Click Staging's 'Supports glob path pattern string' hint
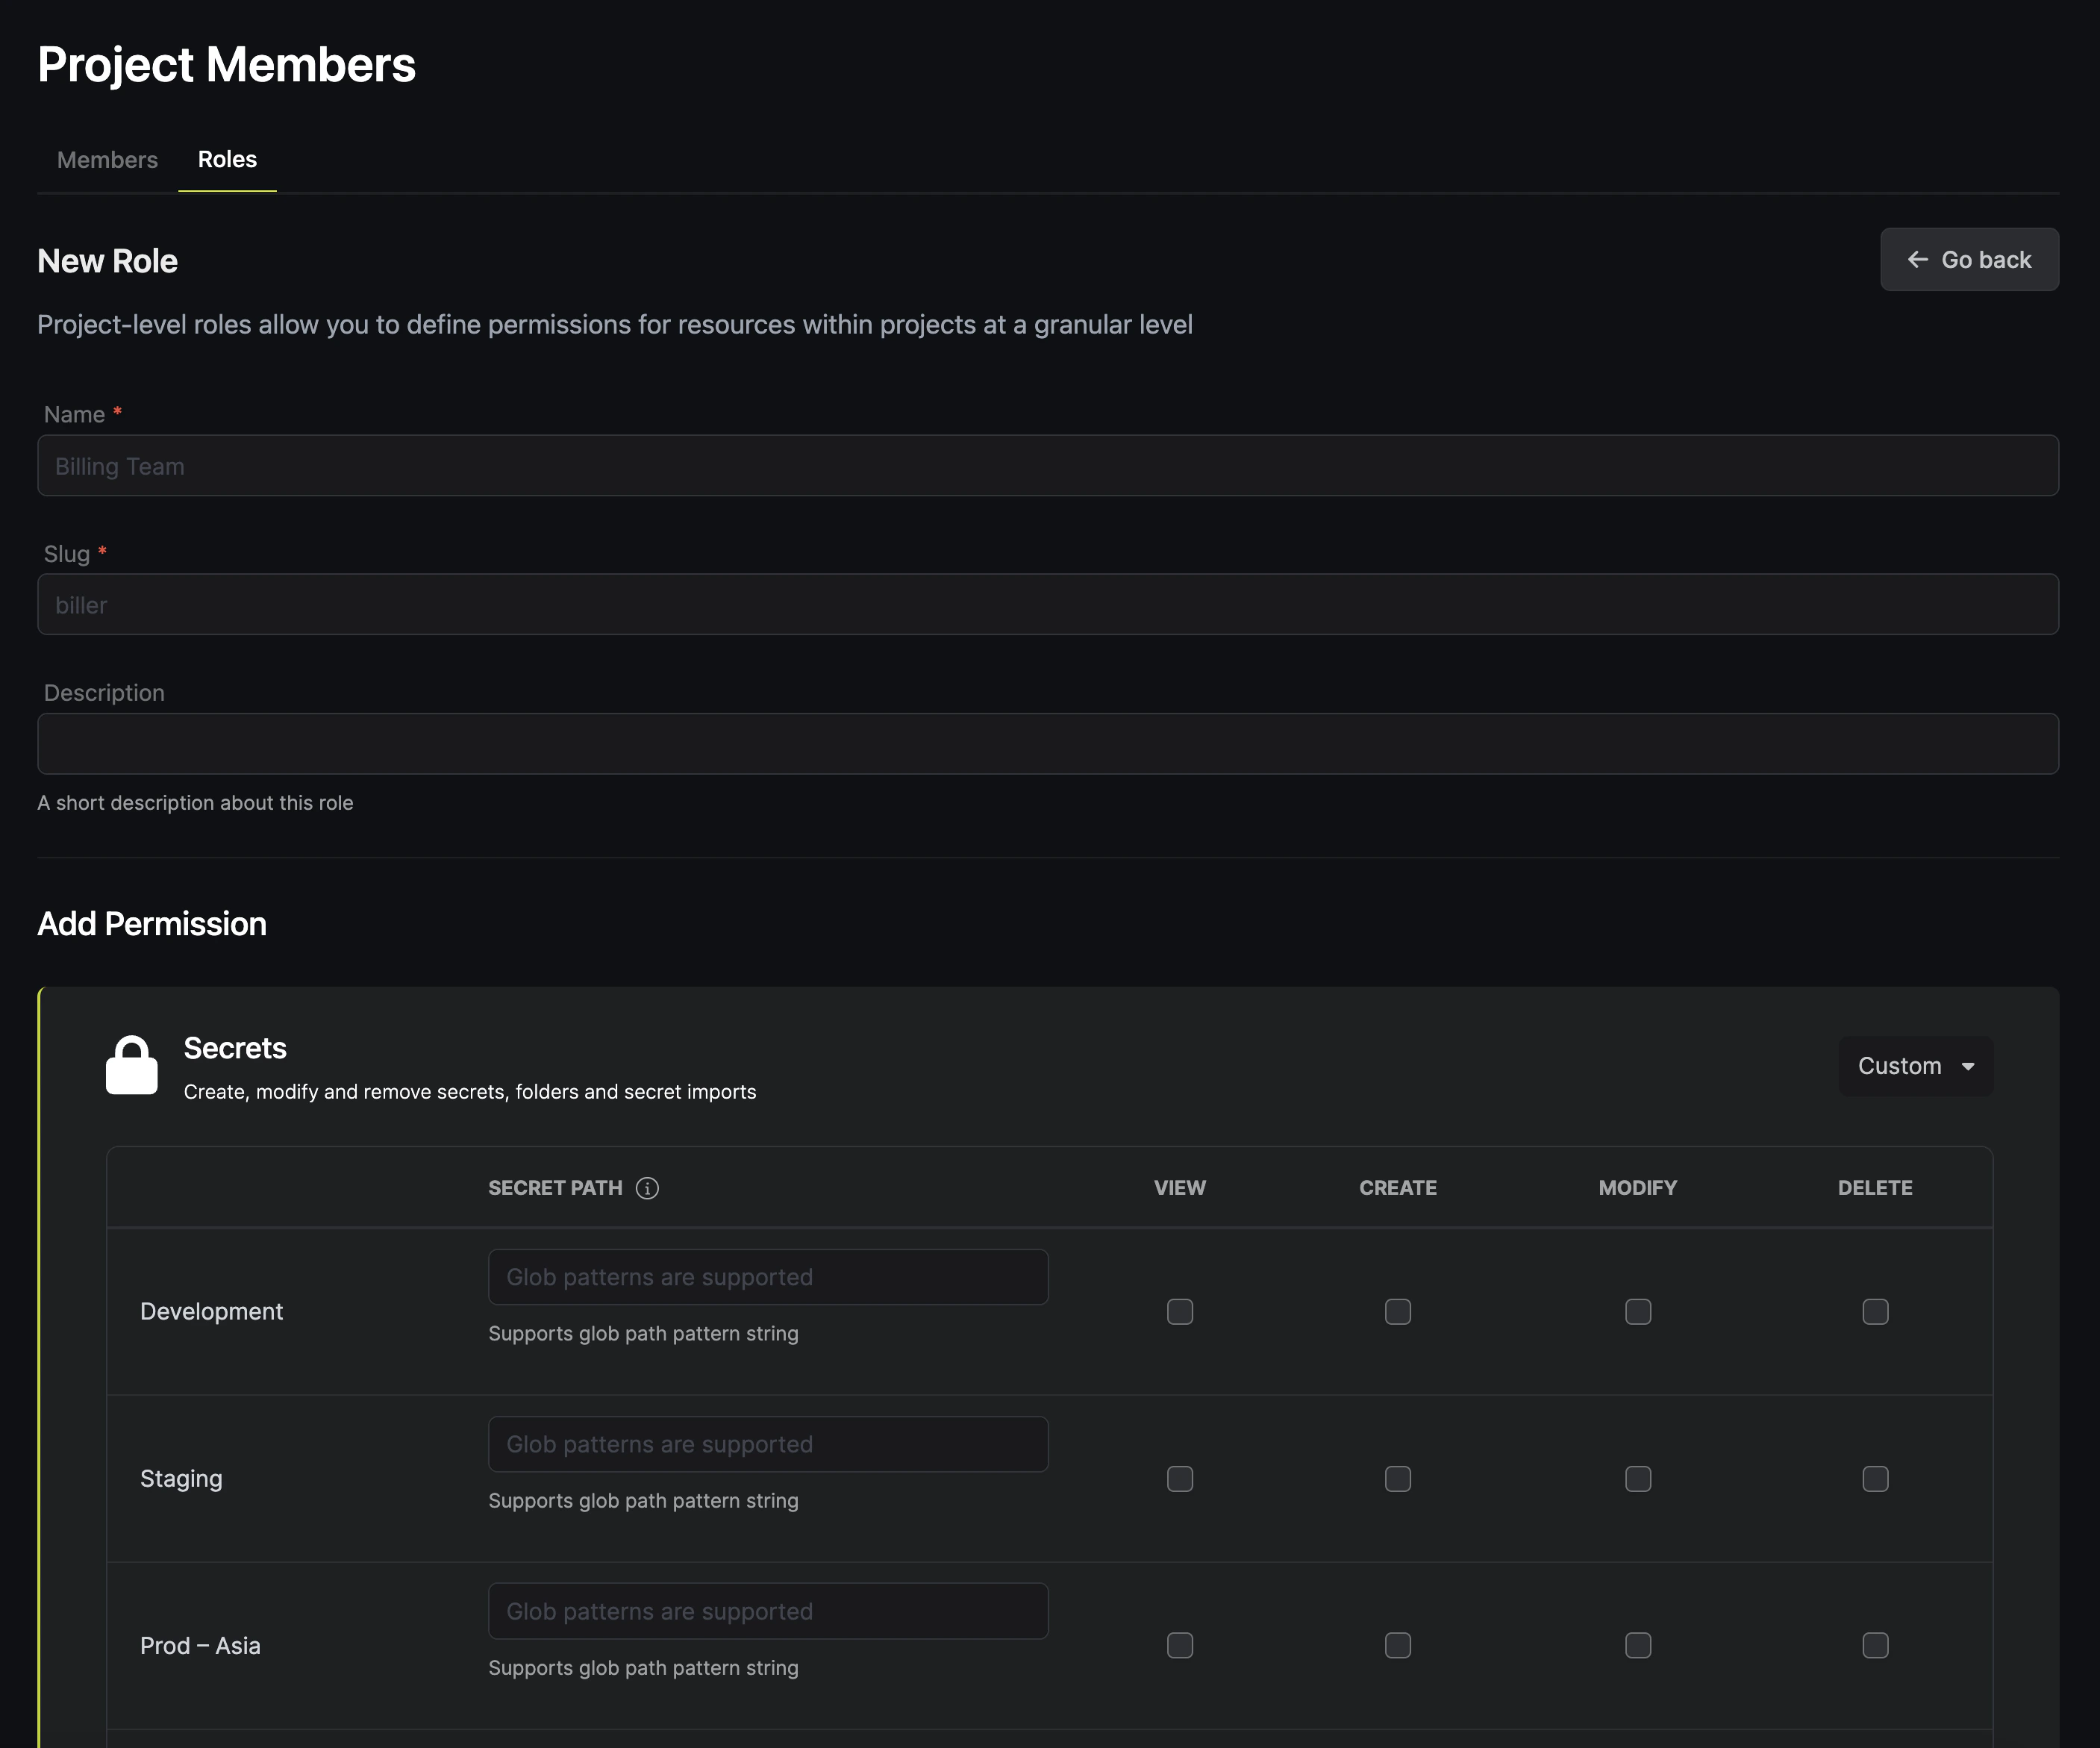The image size is (2100, 1748). (x=643, y=1501)
